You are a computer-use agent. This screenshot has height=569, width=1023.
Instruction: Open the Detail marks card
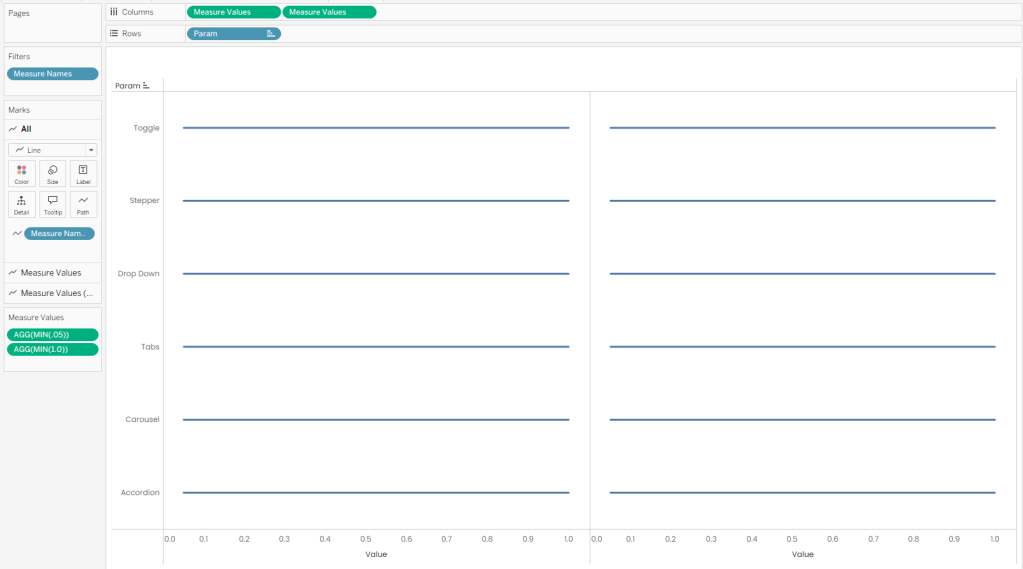tap(22, 204)
